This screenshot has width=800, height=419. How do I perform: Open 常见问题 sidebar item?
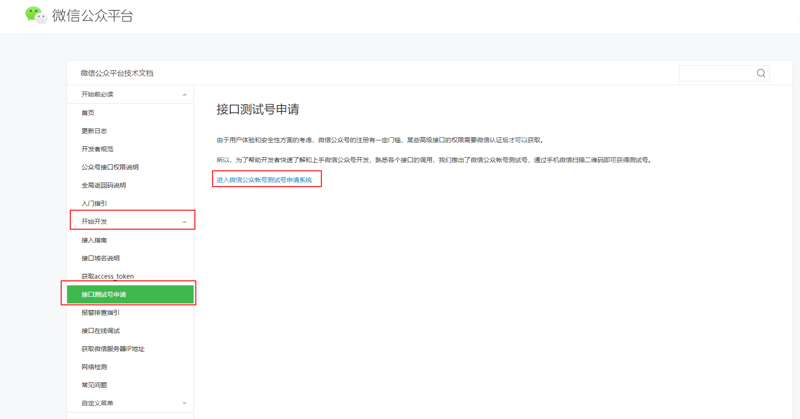(94, 385)
